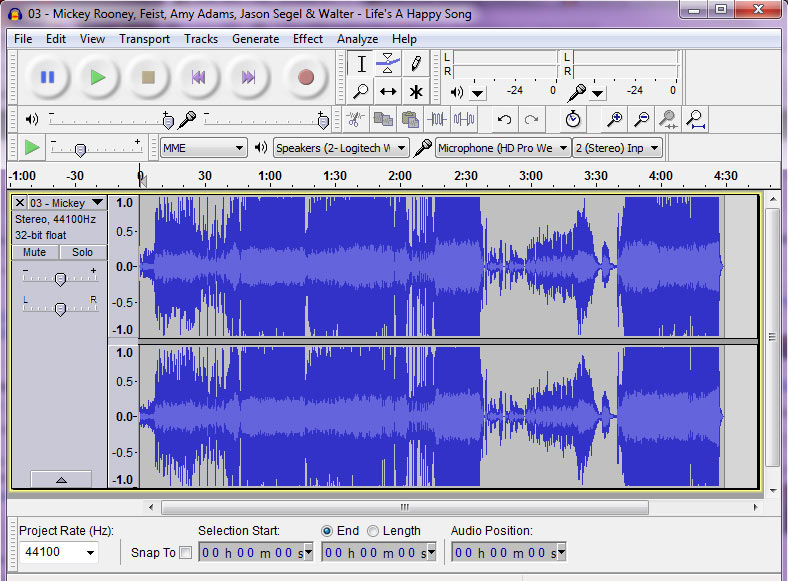Close the 03 - Mickey track
Viewport: 788px width, 581px height.
(20, 203)
